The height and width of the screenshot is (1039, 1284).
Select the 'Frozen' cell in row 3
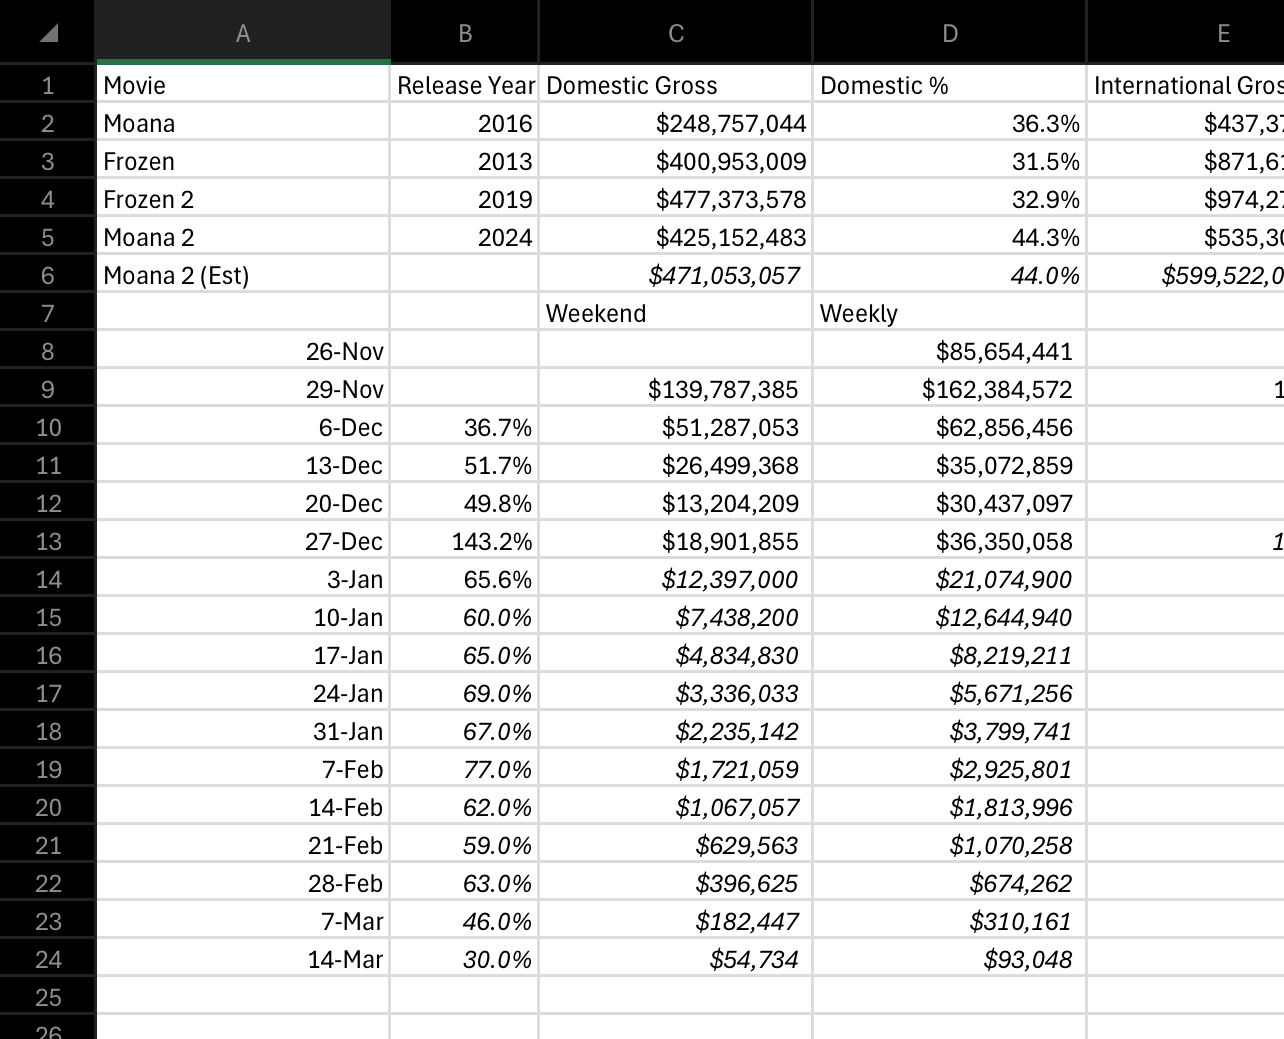pos(243,161)
